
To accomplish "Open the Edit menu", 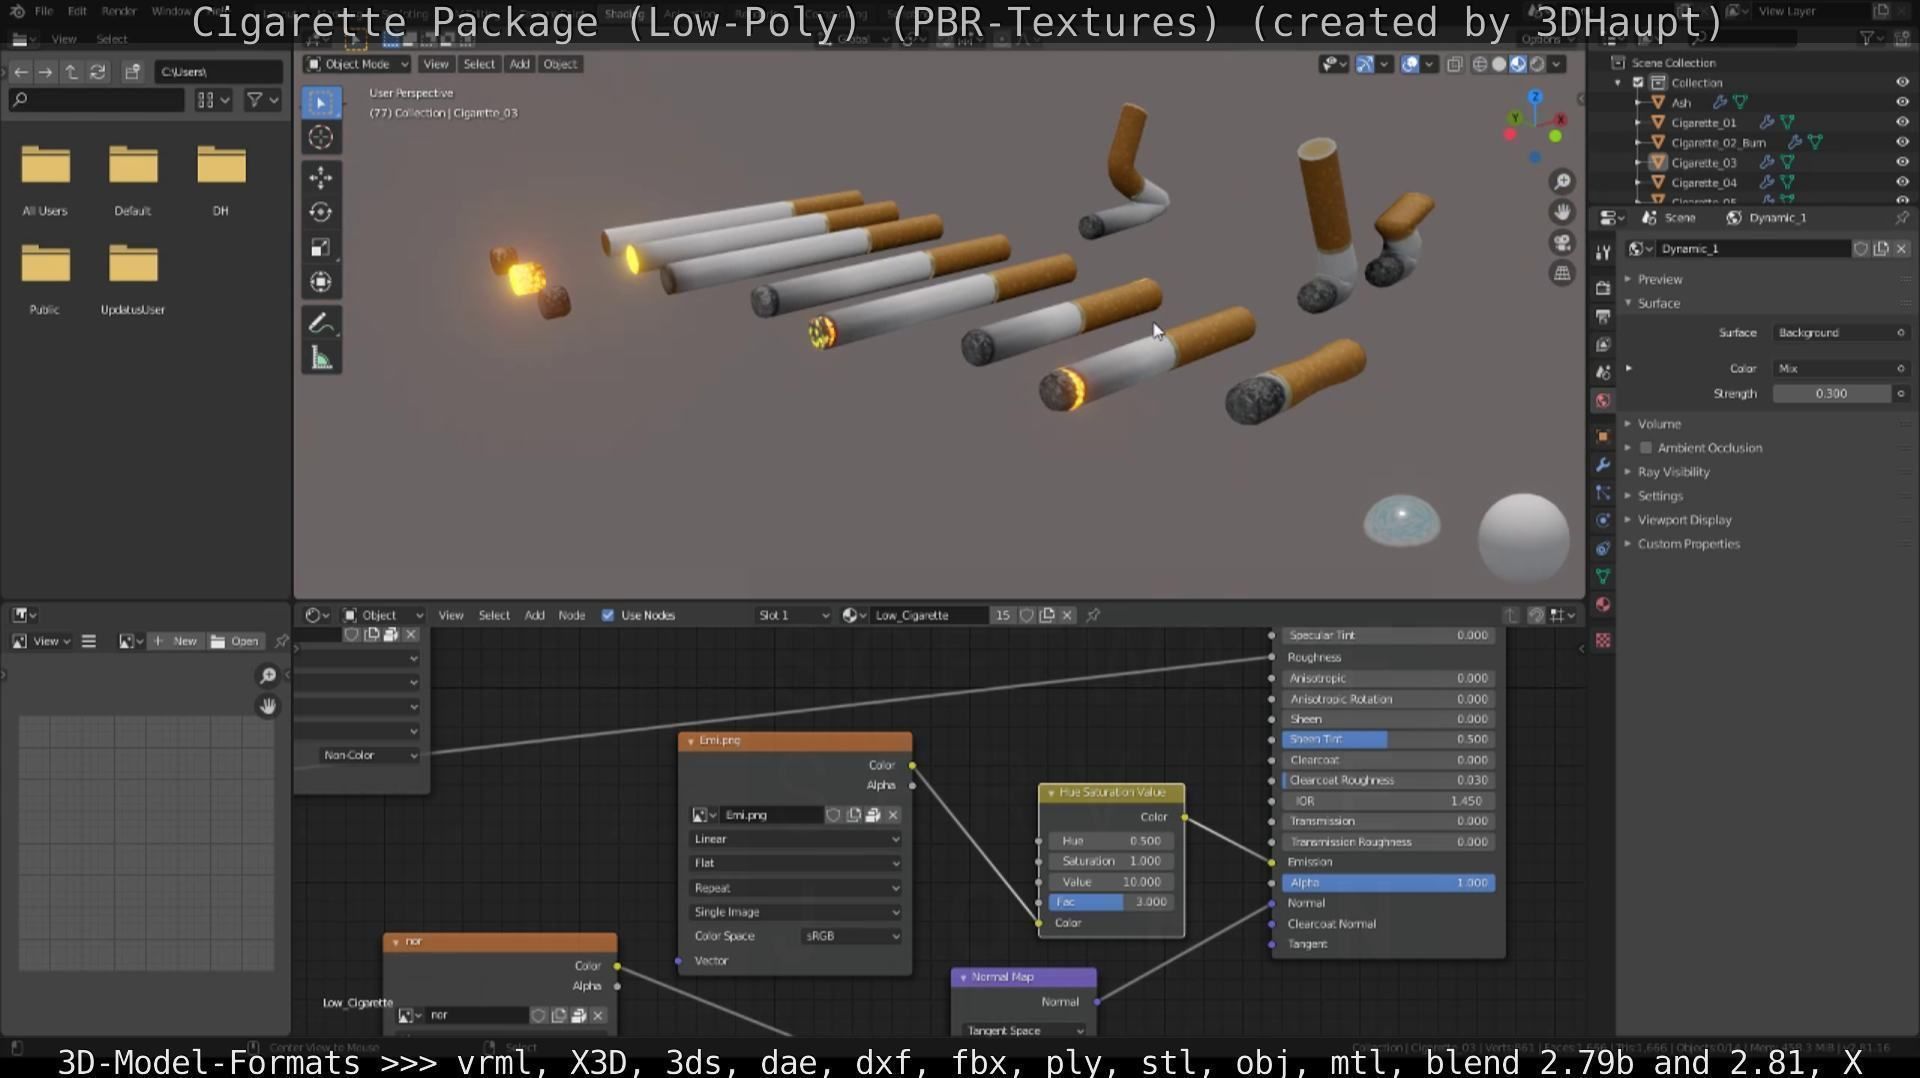I will 77,11.
